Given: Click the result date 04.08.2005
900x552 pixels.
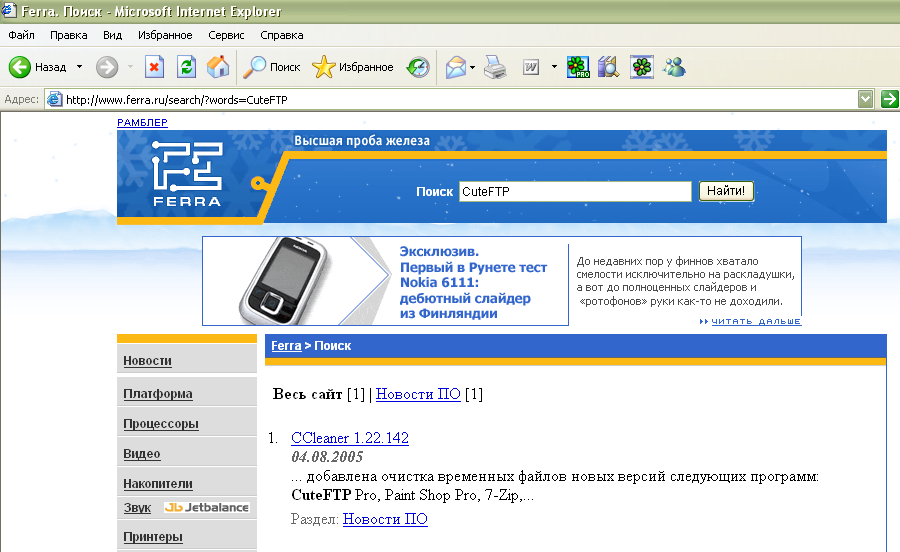Looking at the screenshot, I should click(x=327, y=457).
